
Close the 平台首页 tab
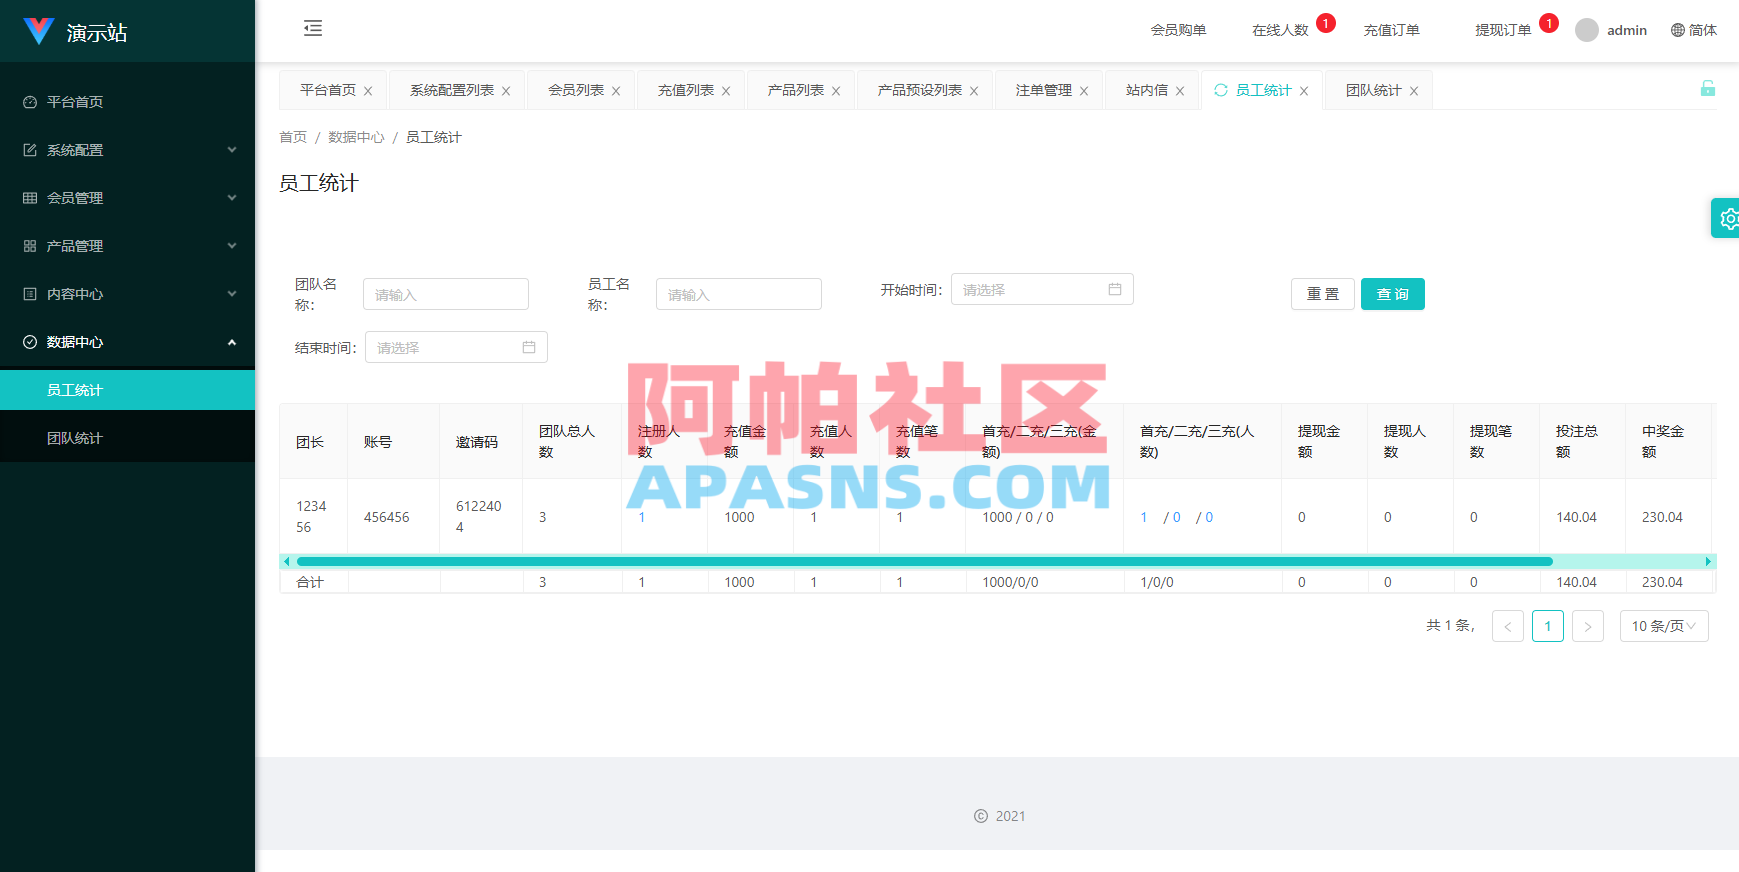[x=368, y=91]
